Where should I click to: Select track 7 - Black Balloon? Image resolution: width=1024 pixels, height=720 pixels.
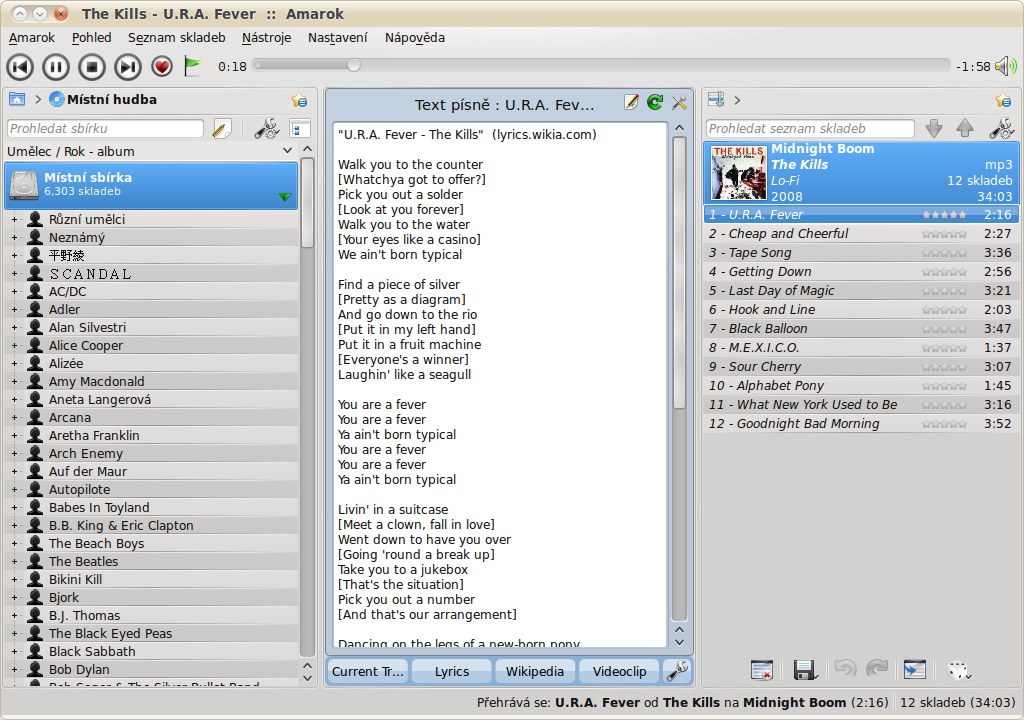point(859,329)
